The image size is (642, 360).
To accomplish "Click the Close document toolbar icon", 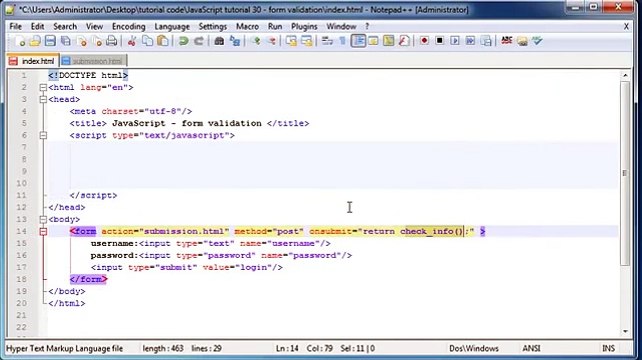I will coord(82,41).
